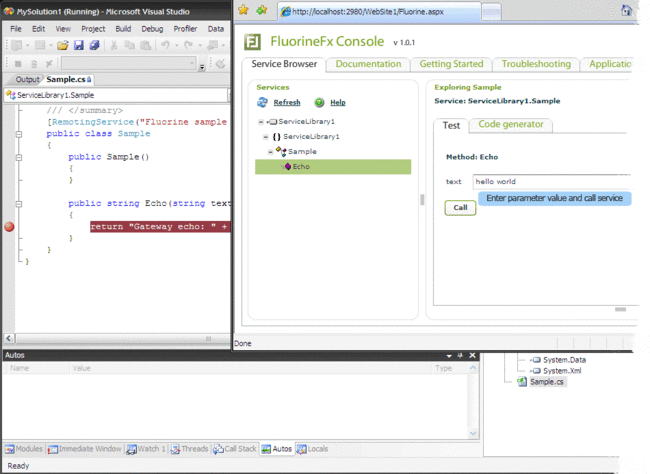Image resolution: width=650 pixels, height=474 pixels.
Task: Open the Autos panel window position dropdown
Action: tap(449, 356)
